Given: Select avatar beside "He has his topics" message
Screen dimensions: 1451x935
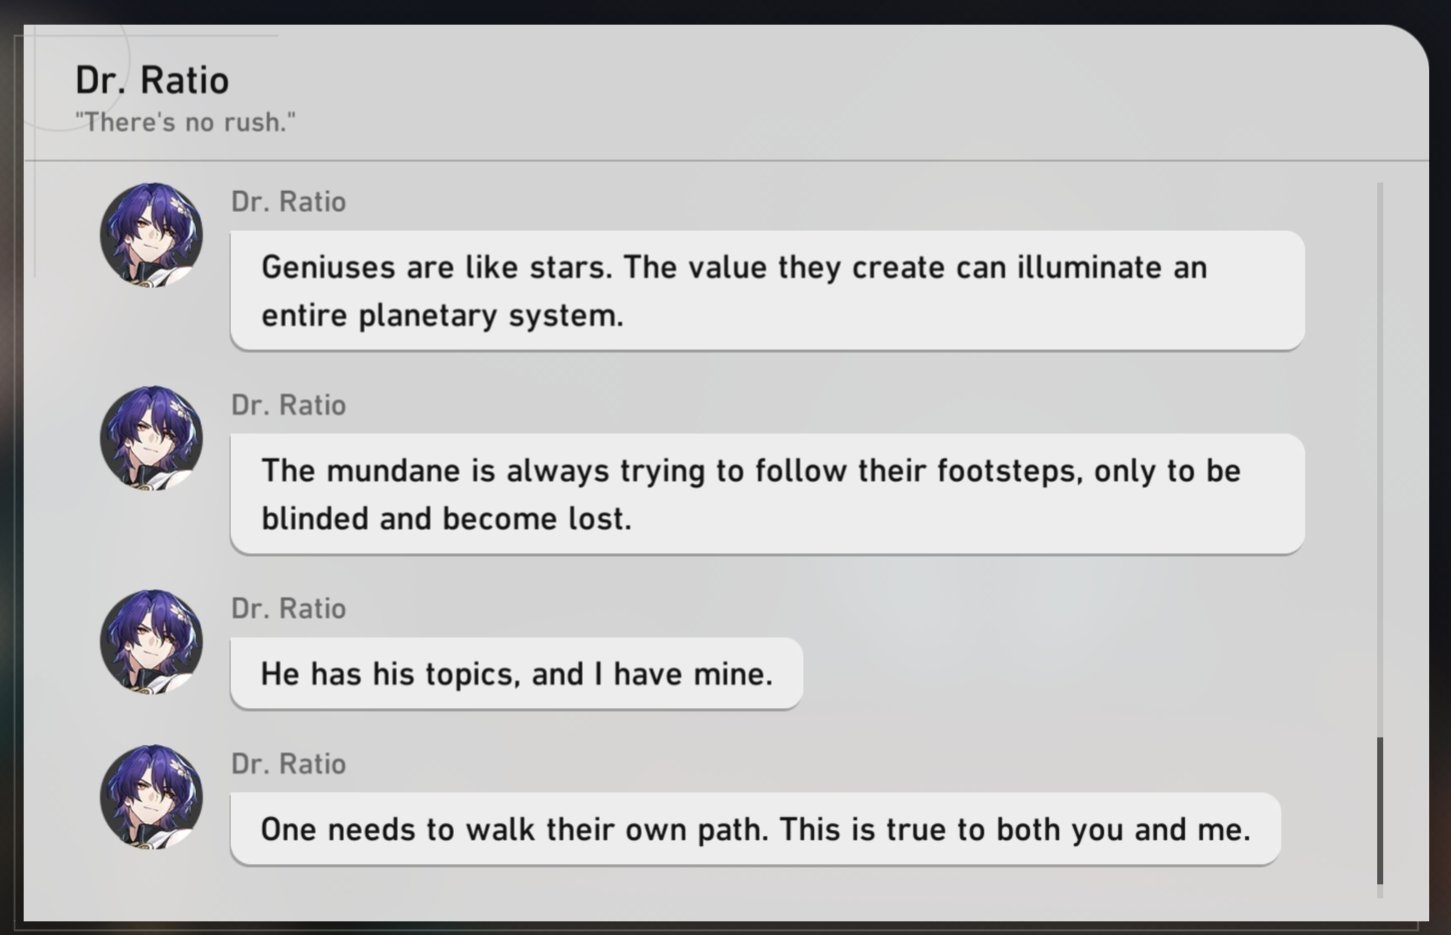Looking at the screenshot, I should point(151,641).
